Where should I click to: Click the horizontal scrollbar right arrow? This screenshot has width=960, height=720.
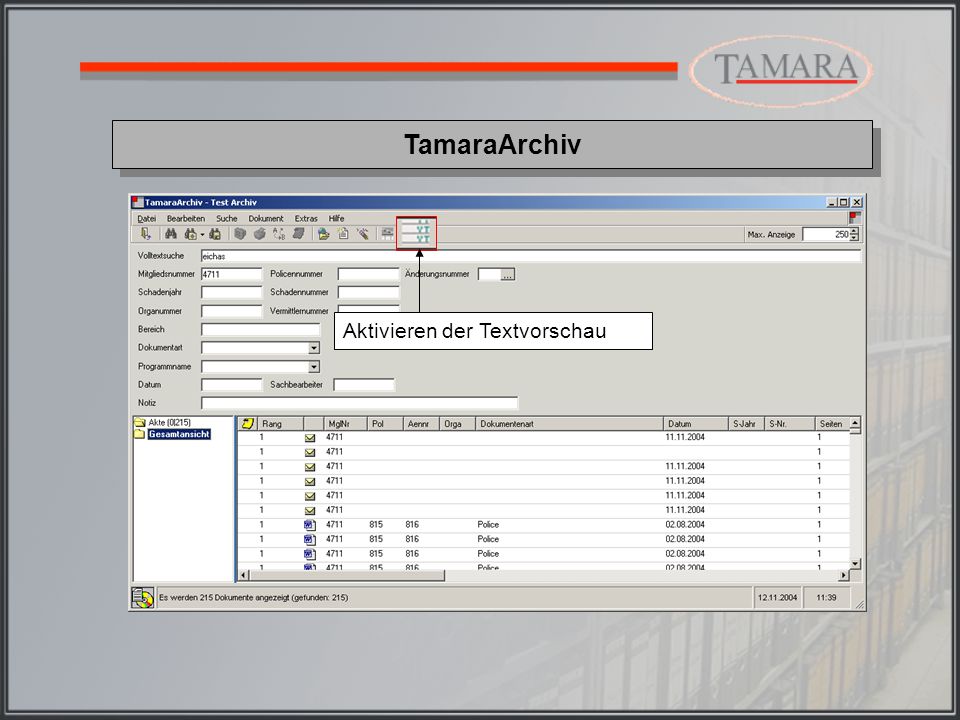[844, 576]
